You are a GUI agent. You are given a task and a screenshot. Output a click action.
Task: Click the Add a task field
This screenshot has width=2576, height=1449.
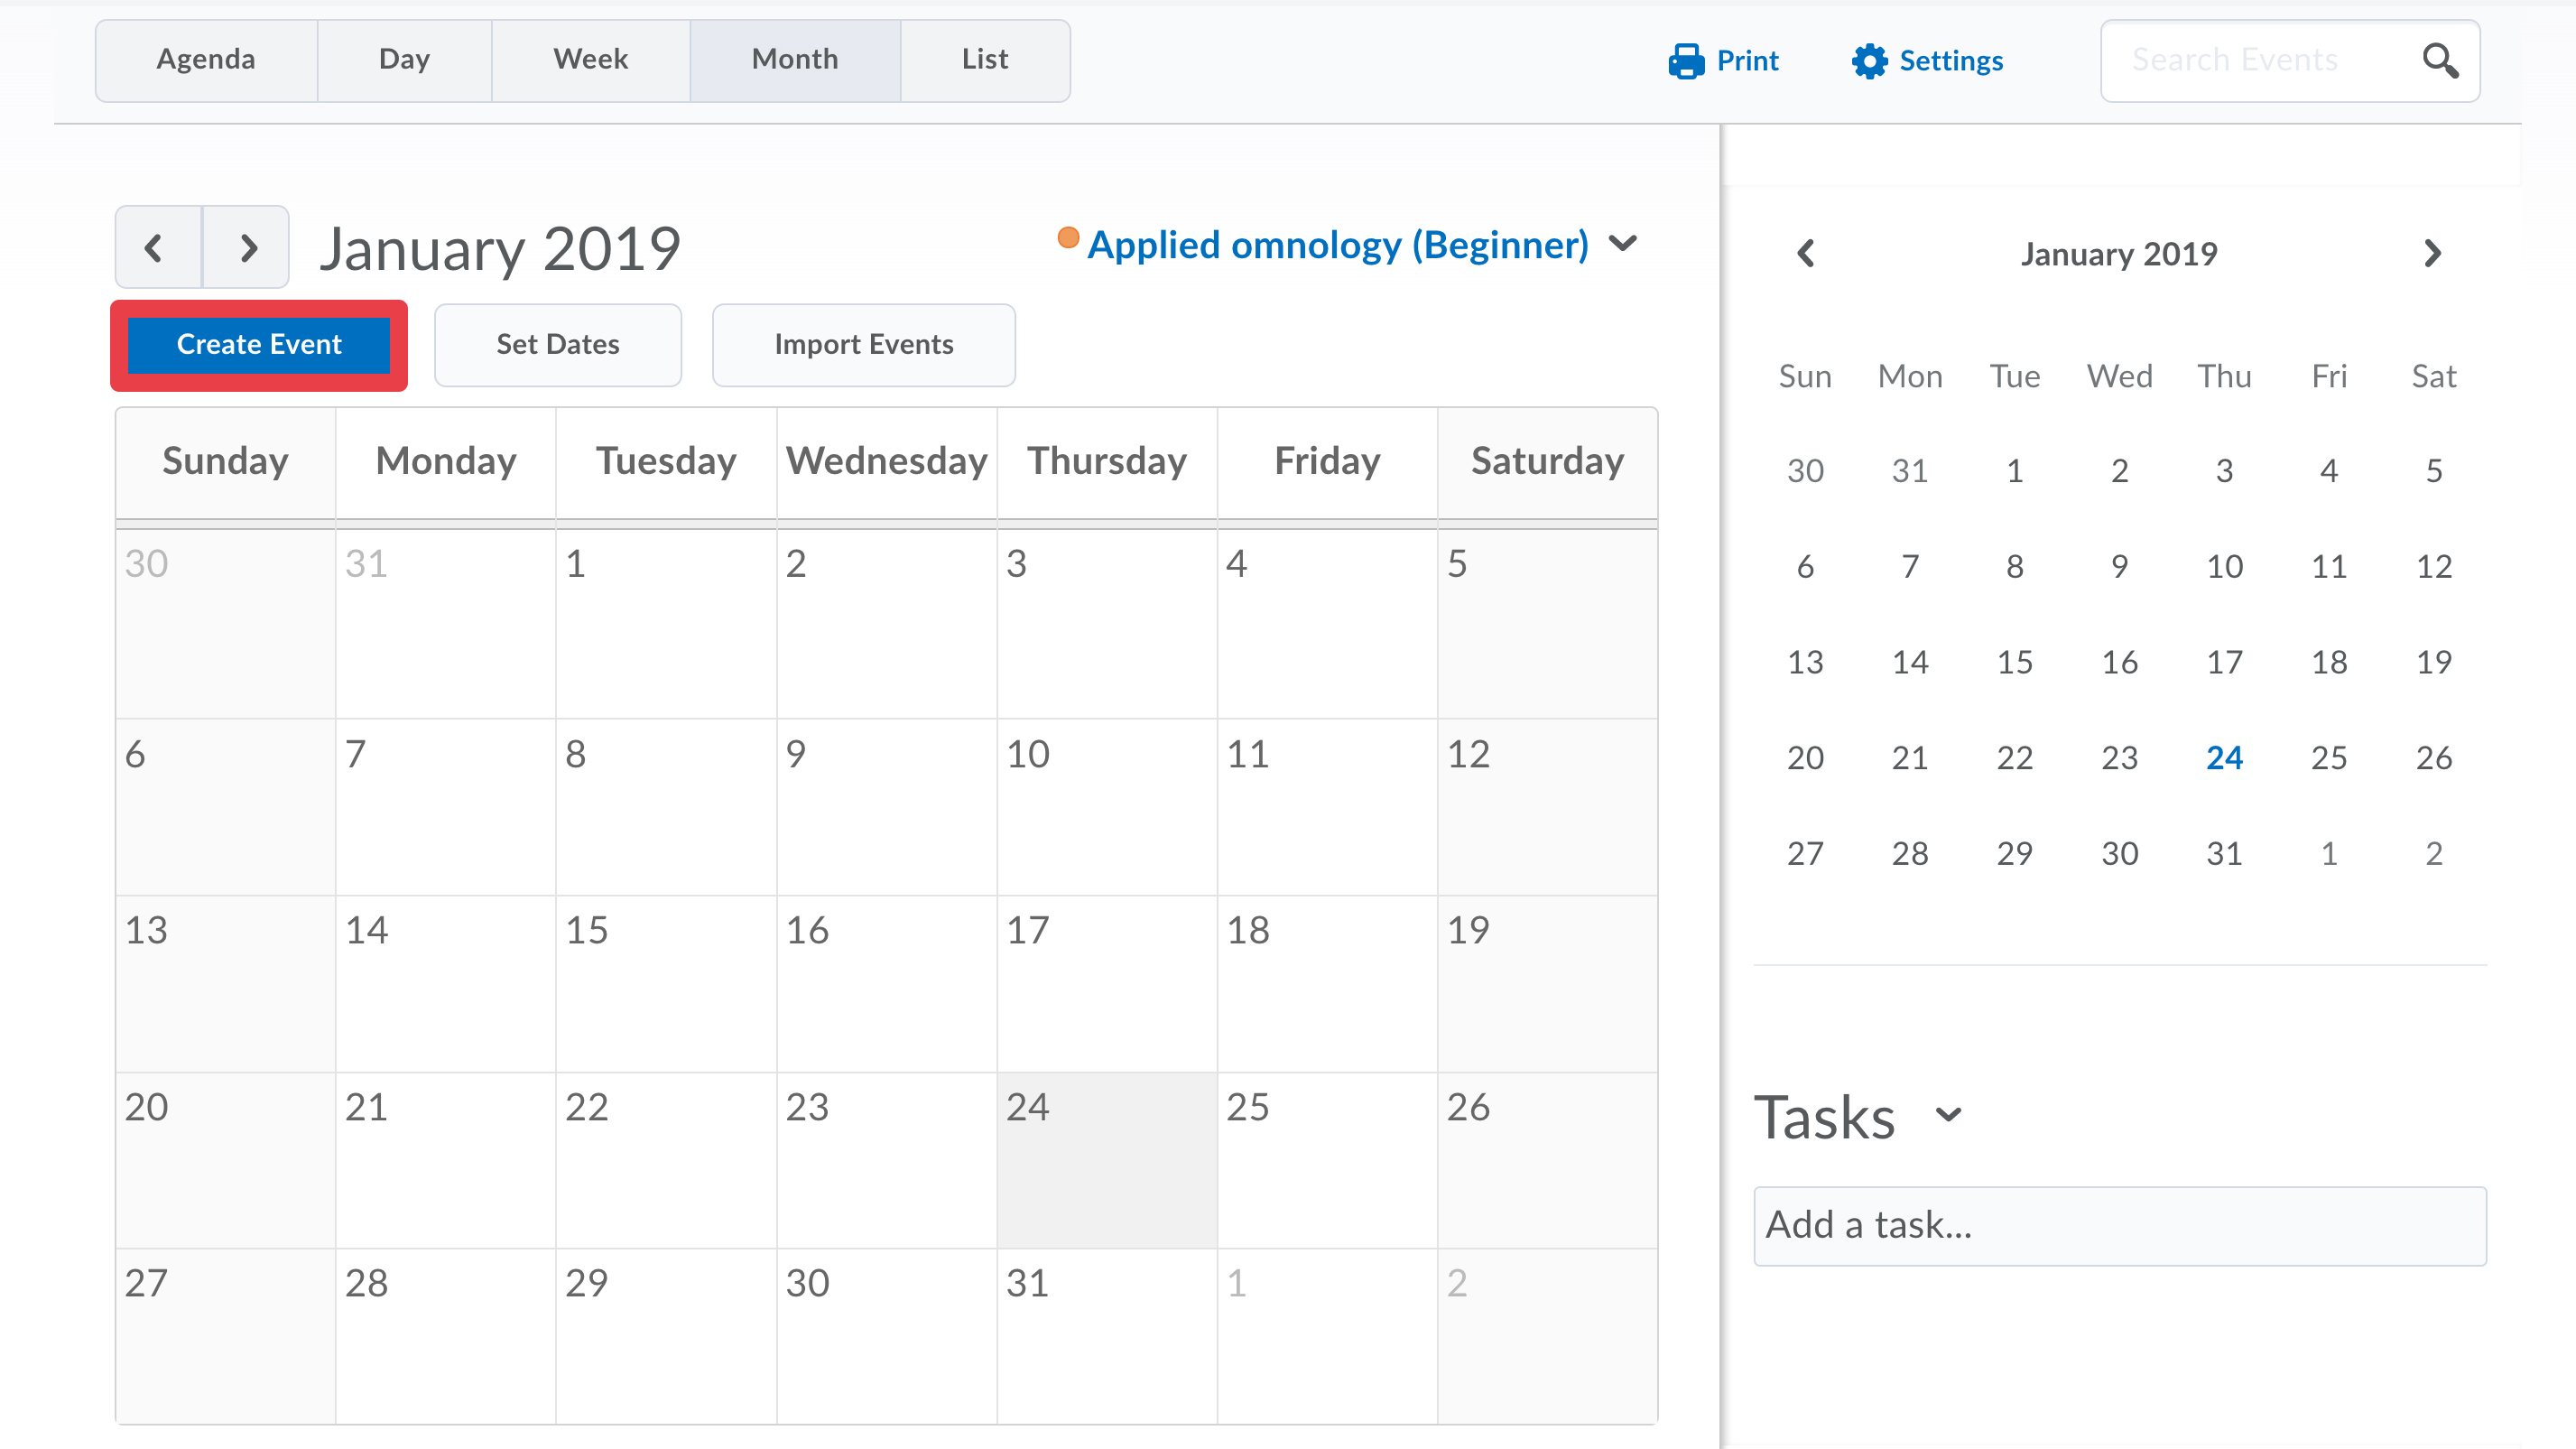[2118, 1225]
